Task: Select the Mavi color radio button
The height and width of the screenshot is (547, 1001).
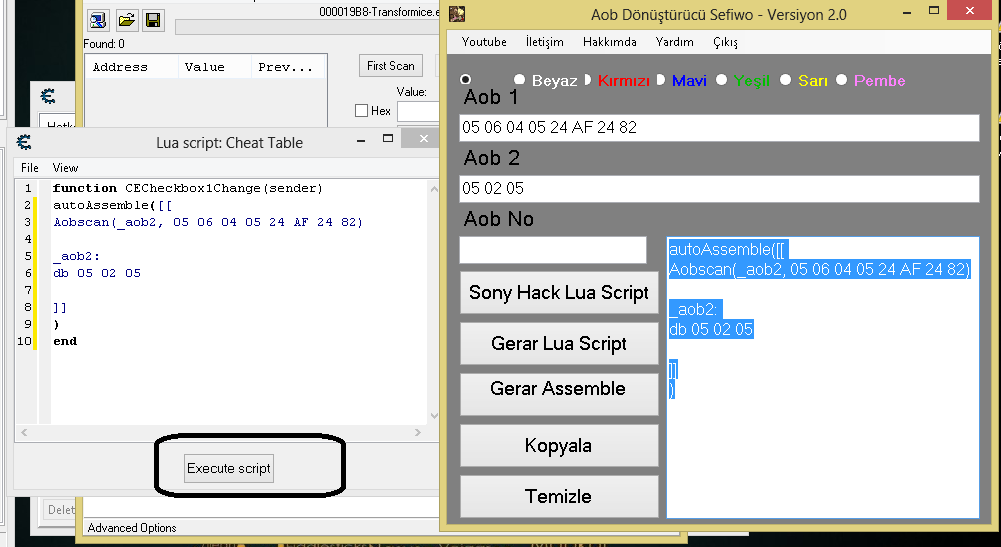Action: click(661, 80)
